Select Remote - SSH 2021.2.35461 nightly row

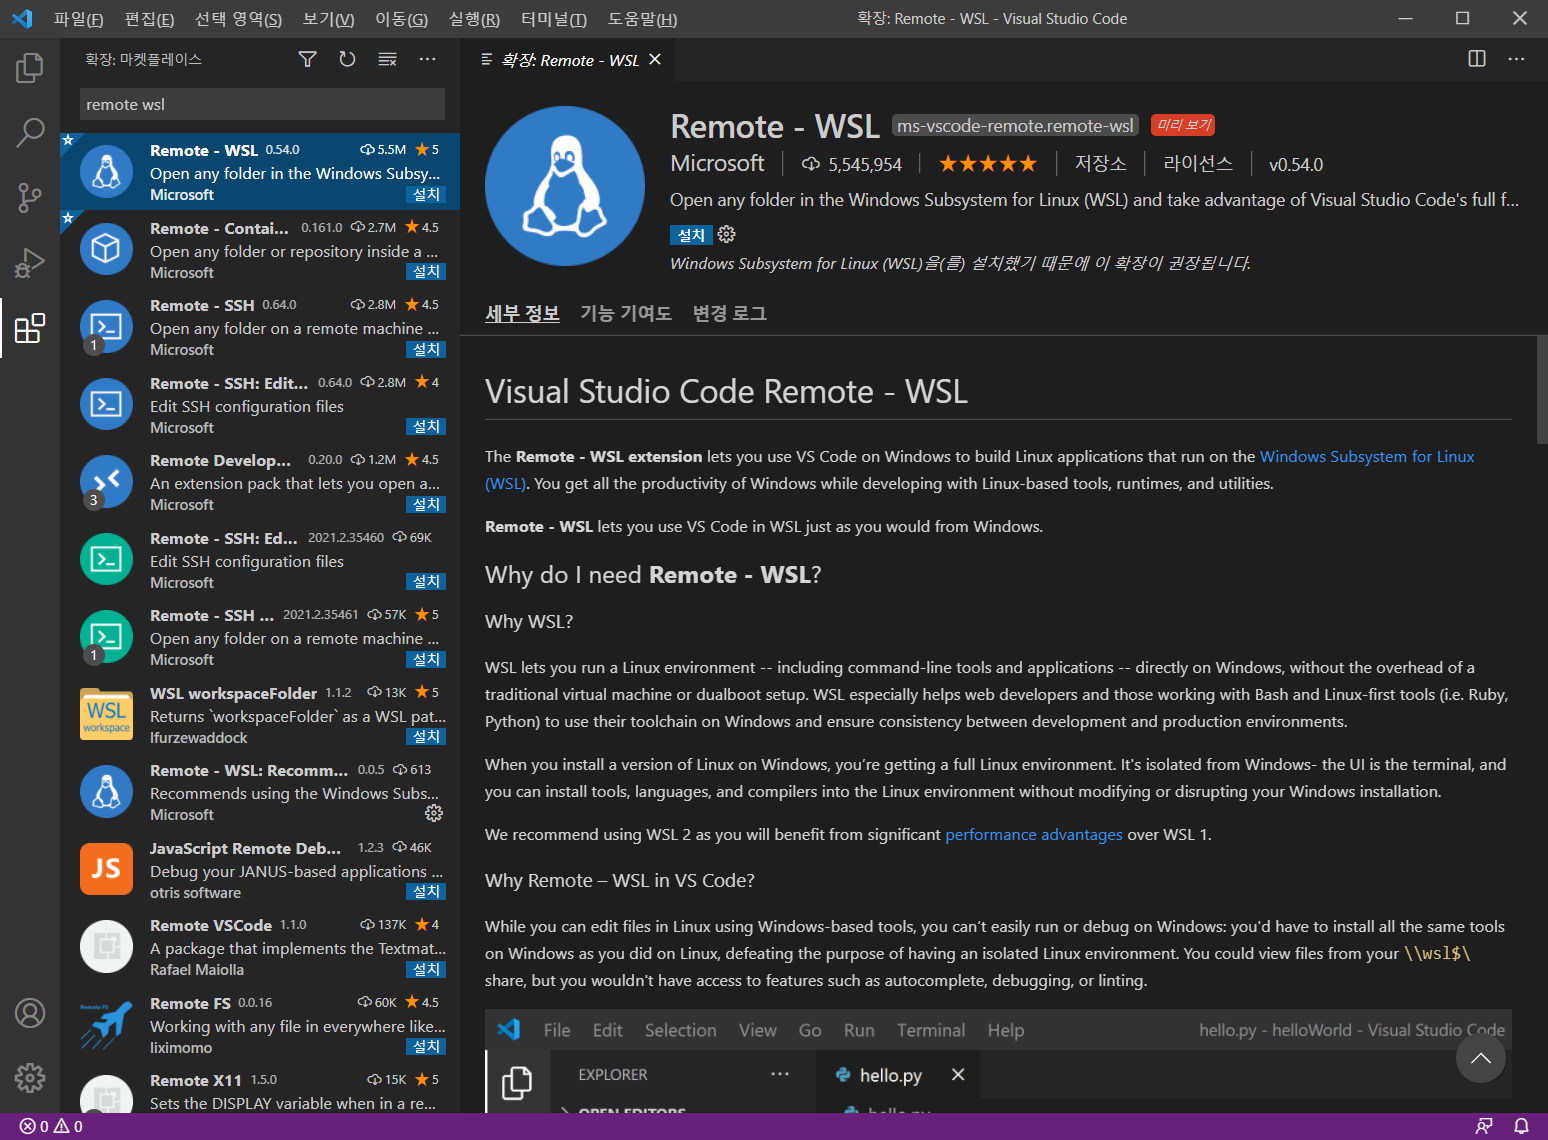(260, 637)
